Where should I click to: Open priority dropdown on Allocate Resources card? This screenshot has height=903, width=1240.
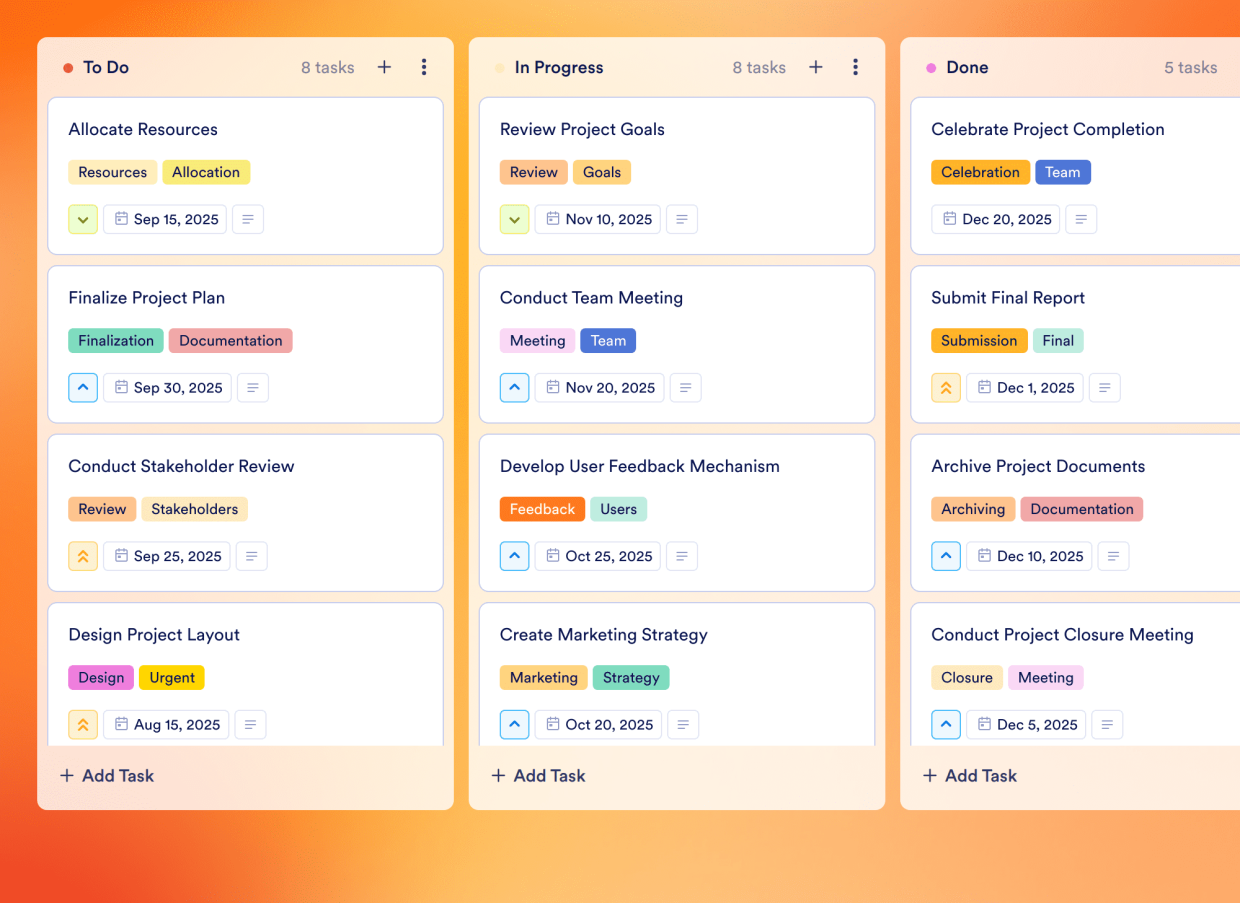click(83, 219)
